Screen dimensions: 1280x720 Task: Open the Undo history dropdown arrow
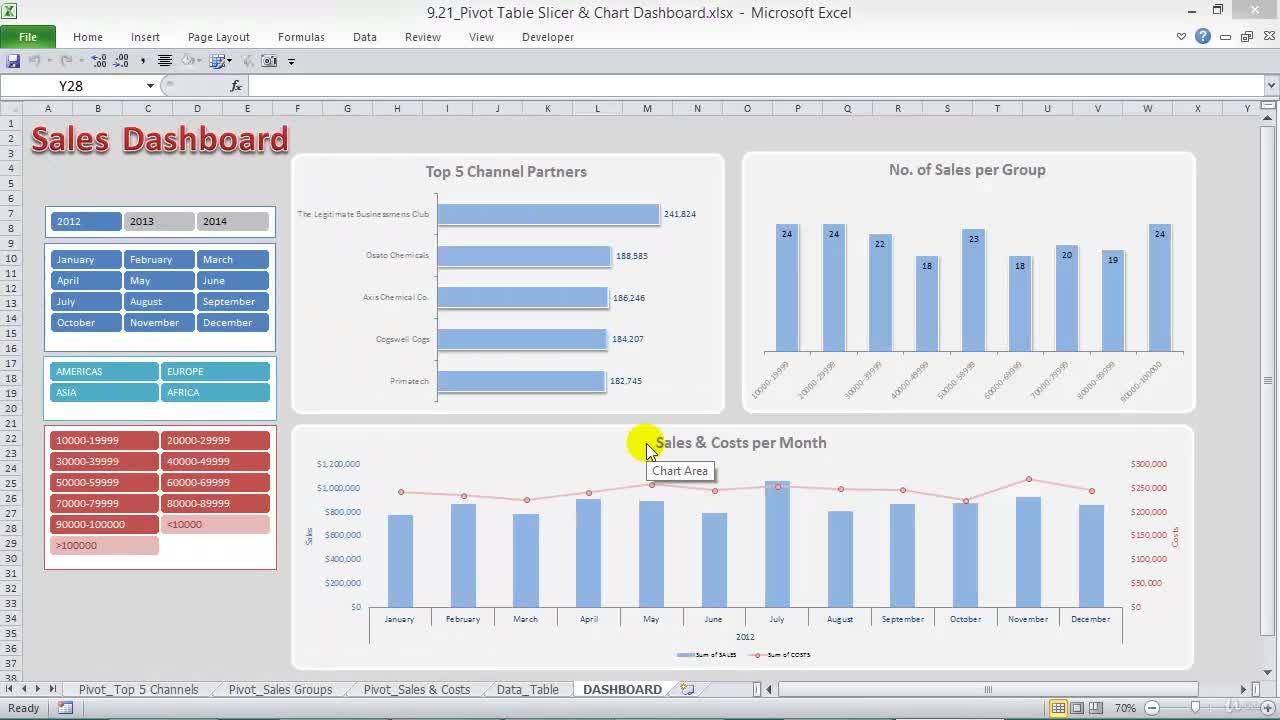(x=49, y=61)
